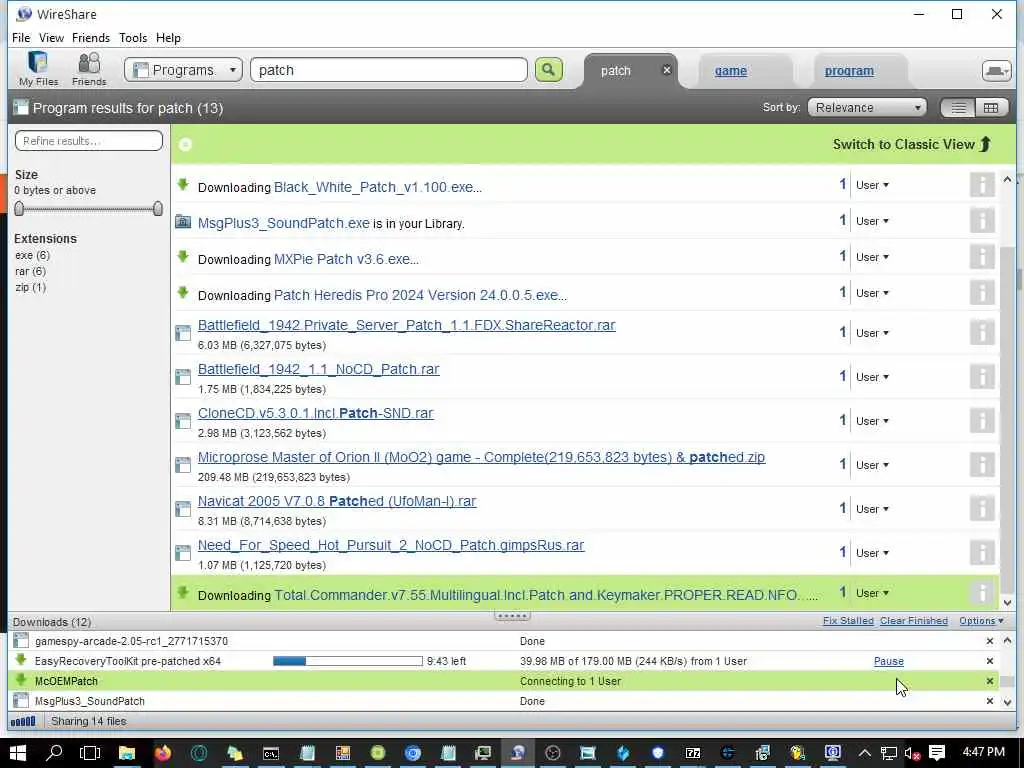The height and width of the screenshot is (768, 1024).
Task: Click the Refine results field
Action: coord(89,141)
